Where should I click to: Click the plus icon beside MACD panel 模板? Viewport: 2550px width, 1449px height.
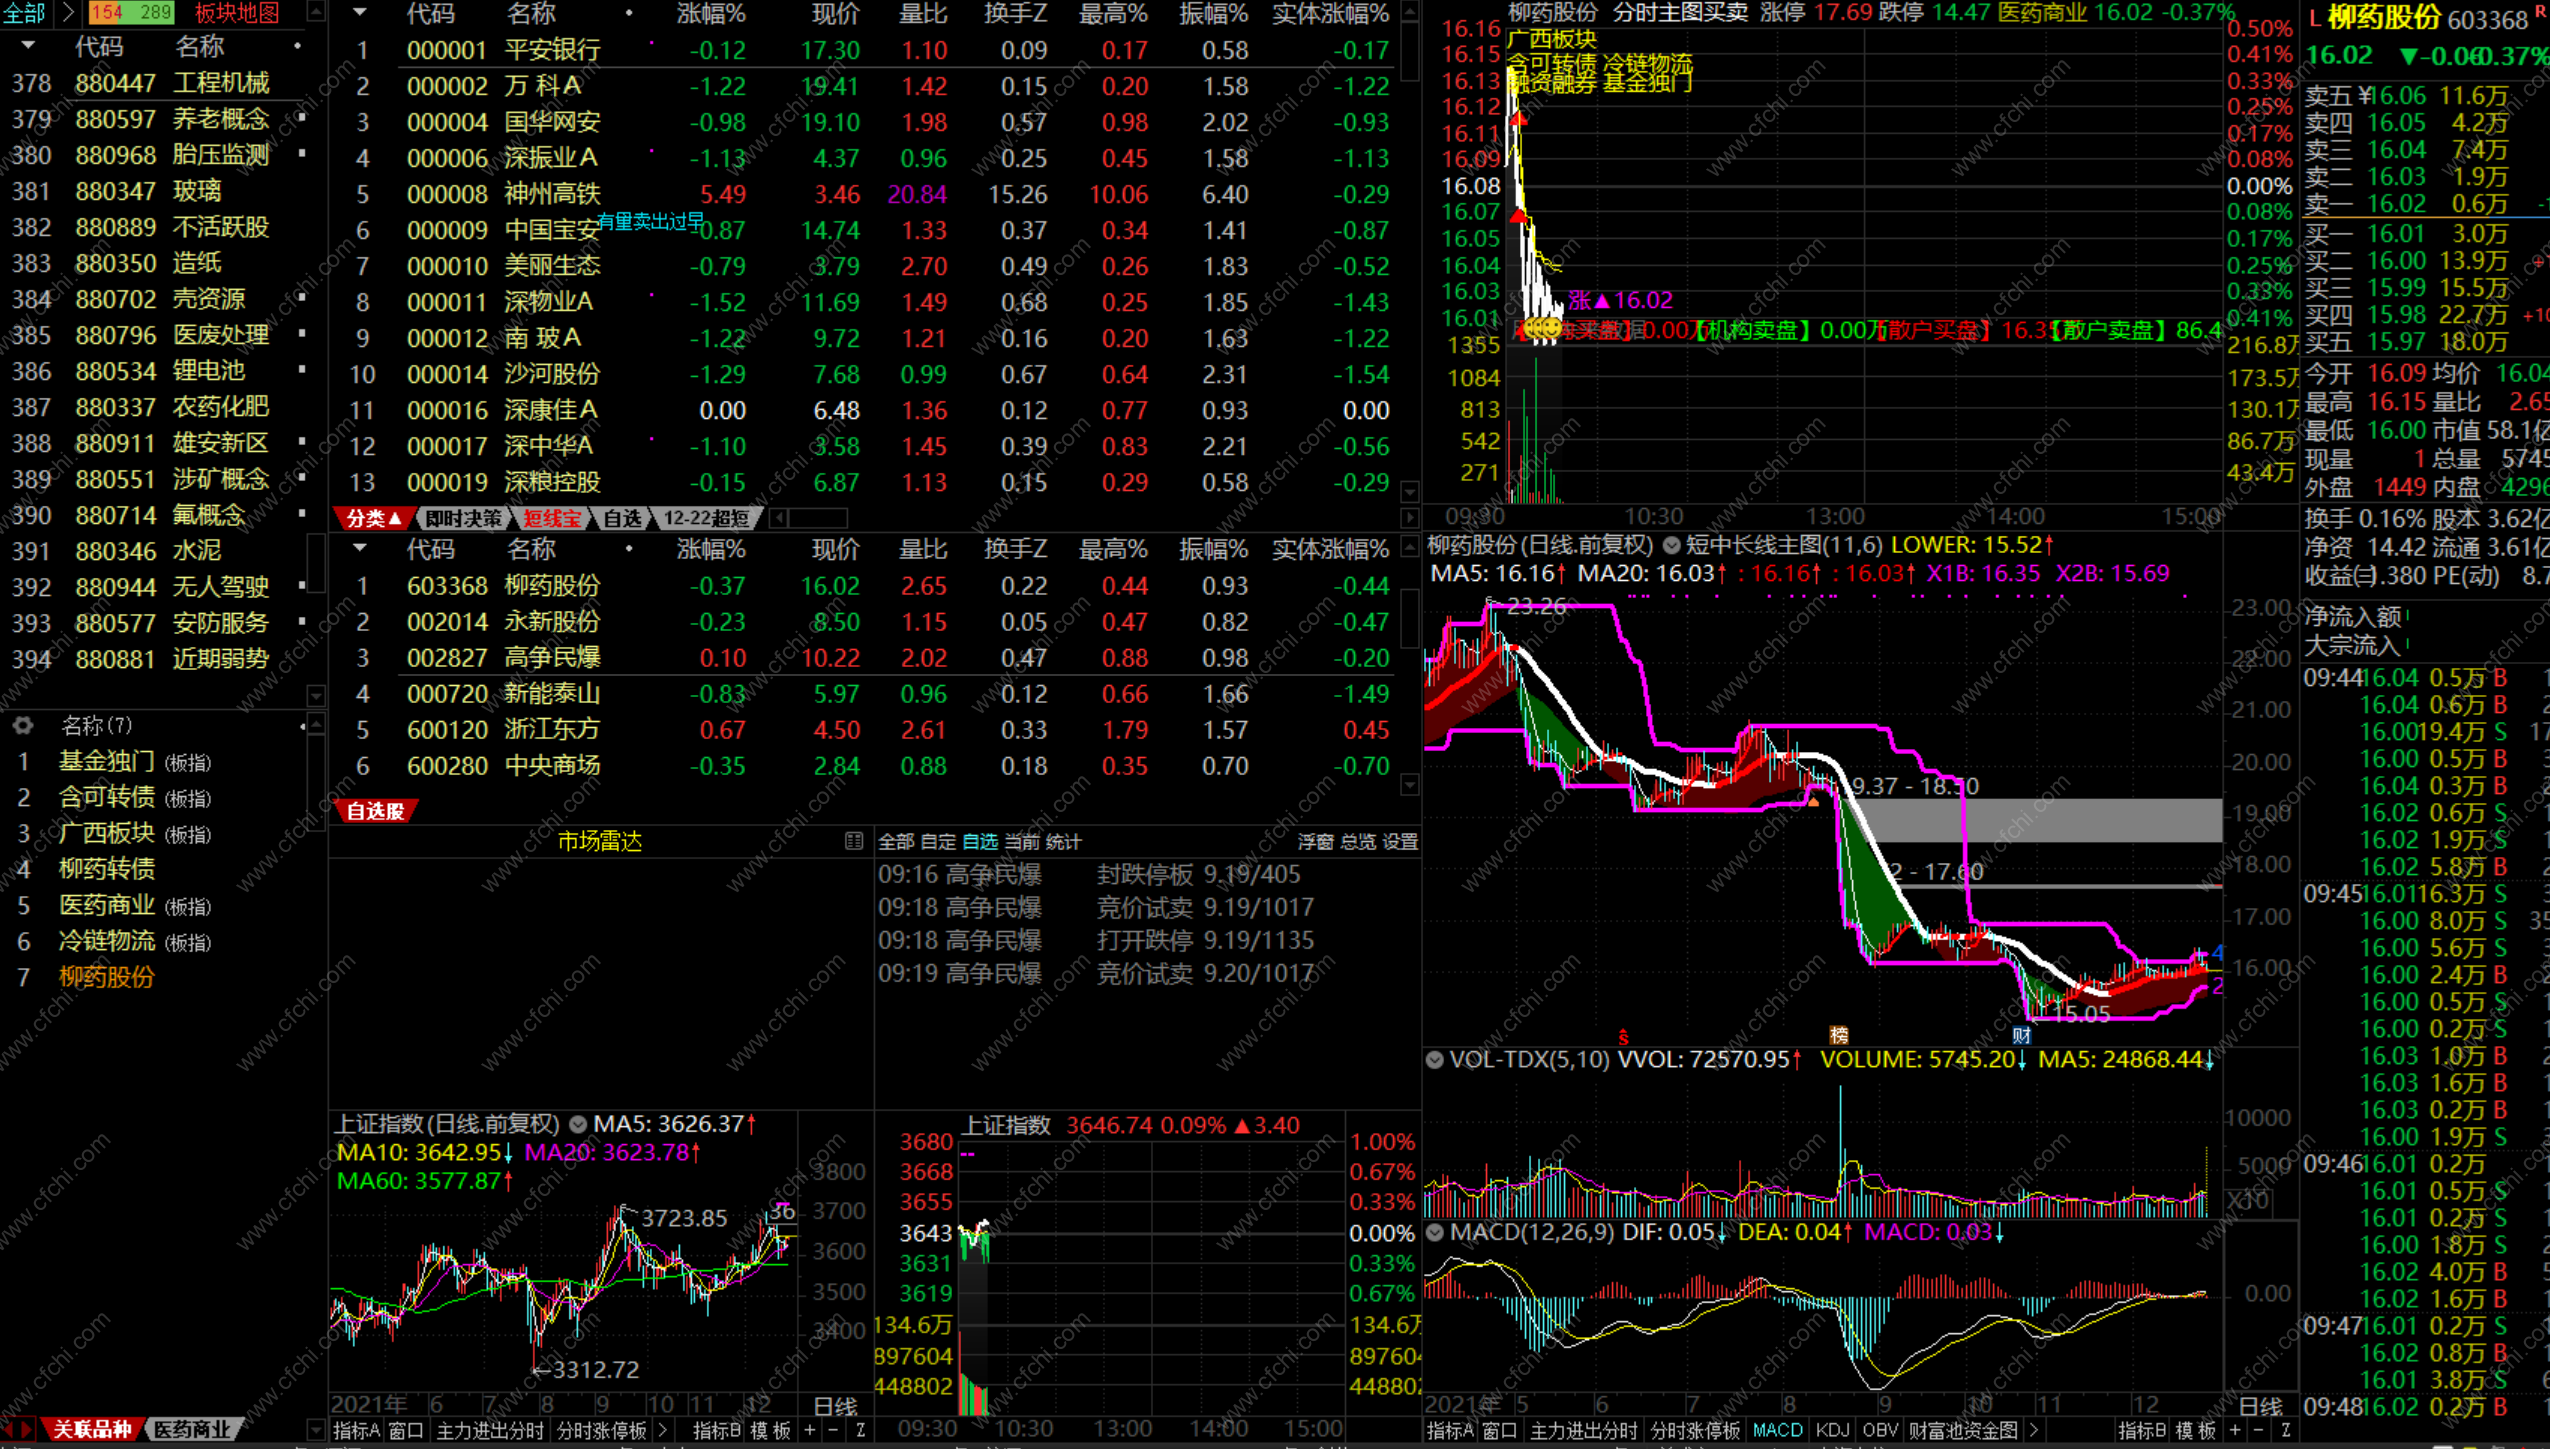[x=2235, y=1431]
